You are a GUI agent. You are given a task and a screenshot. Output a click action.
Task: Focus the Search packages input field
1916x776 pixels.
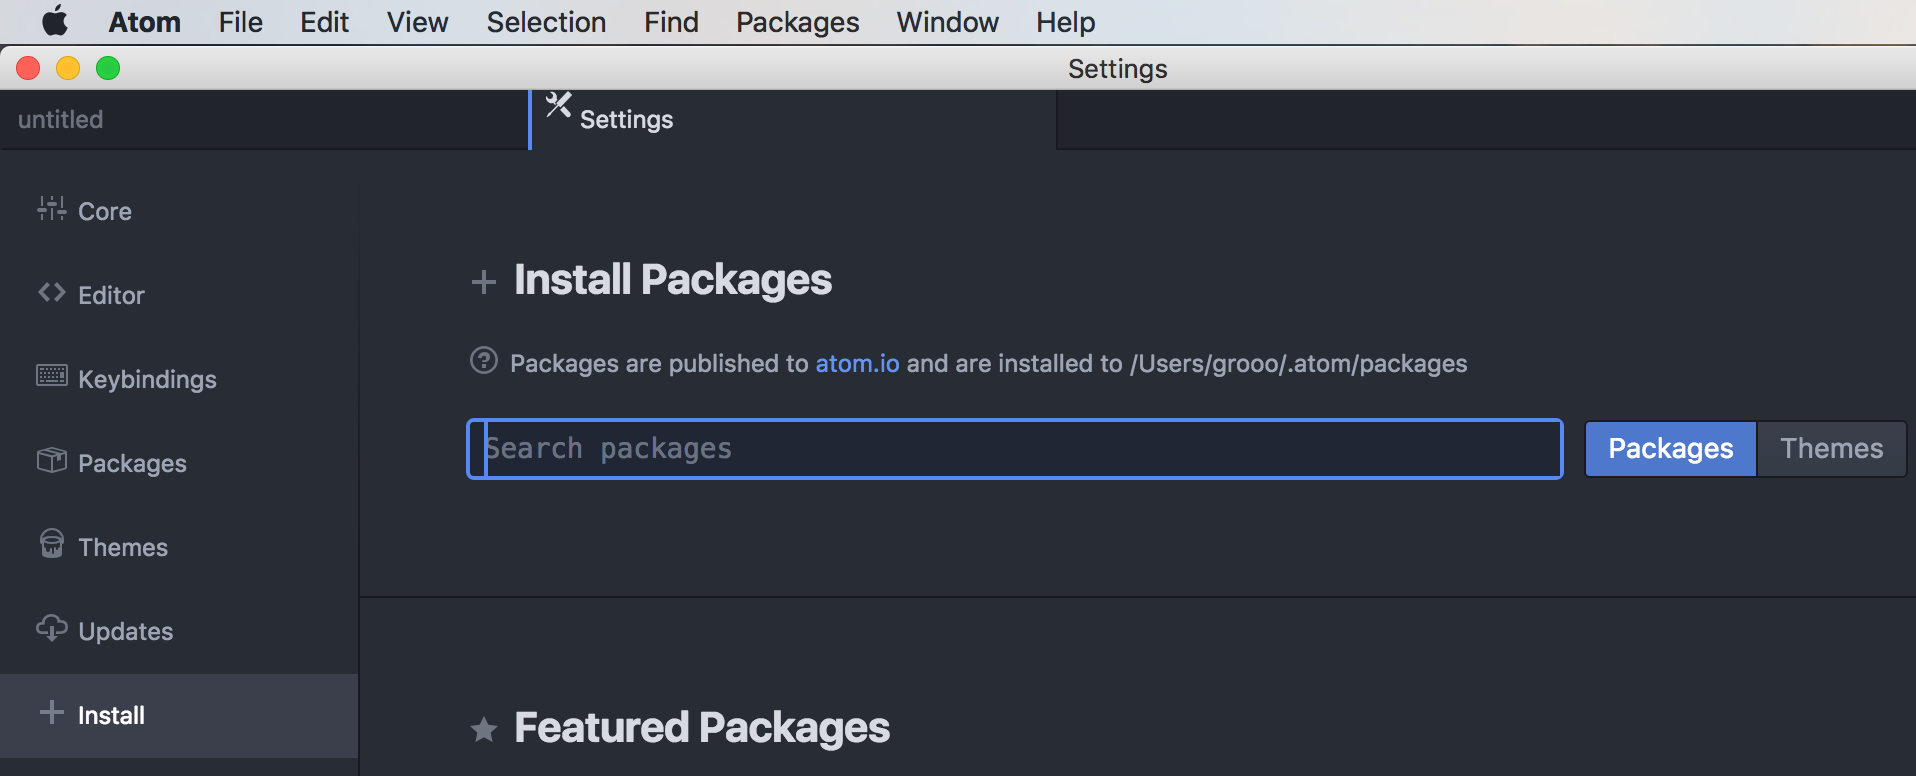click(x=1015, y=449)
